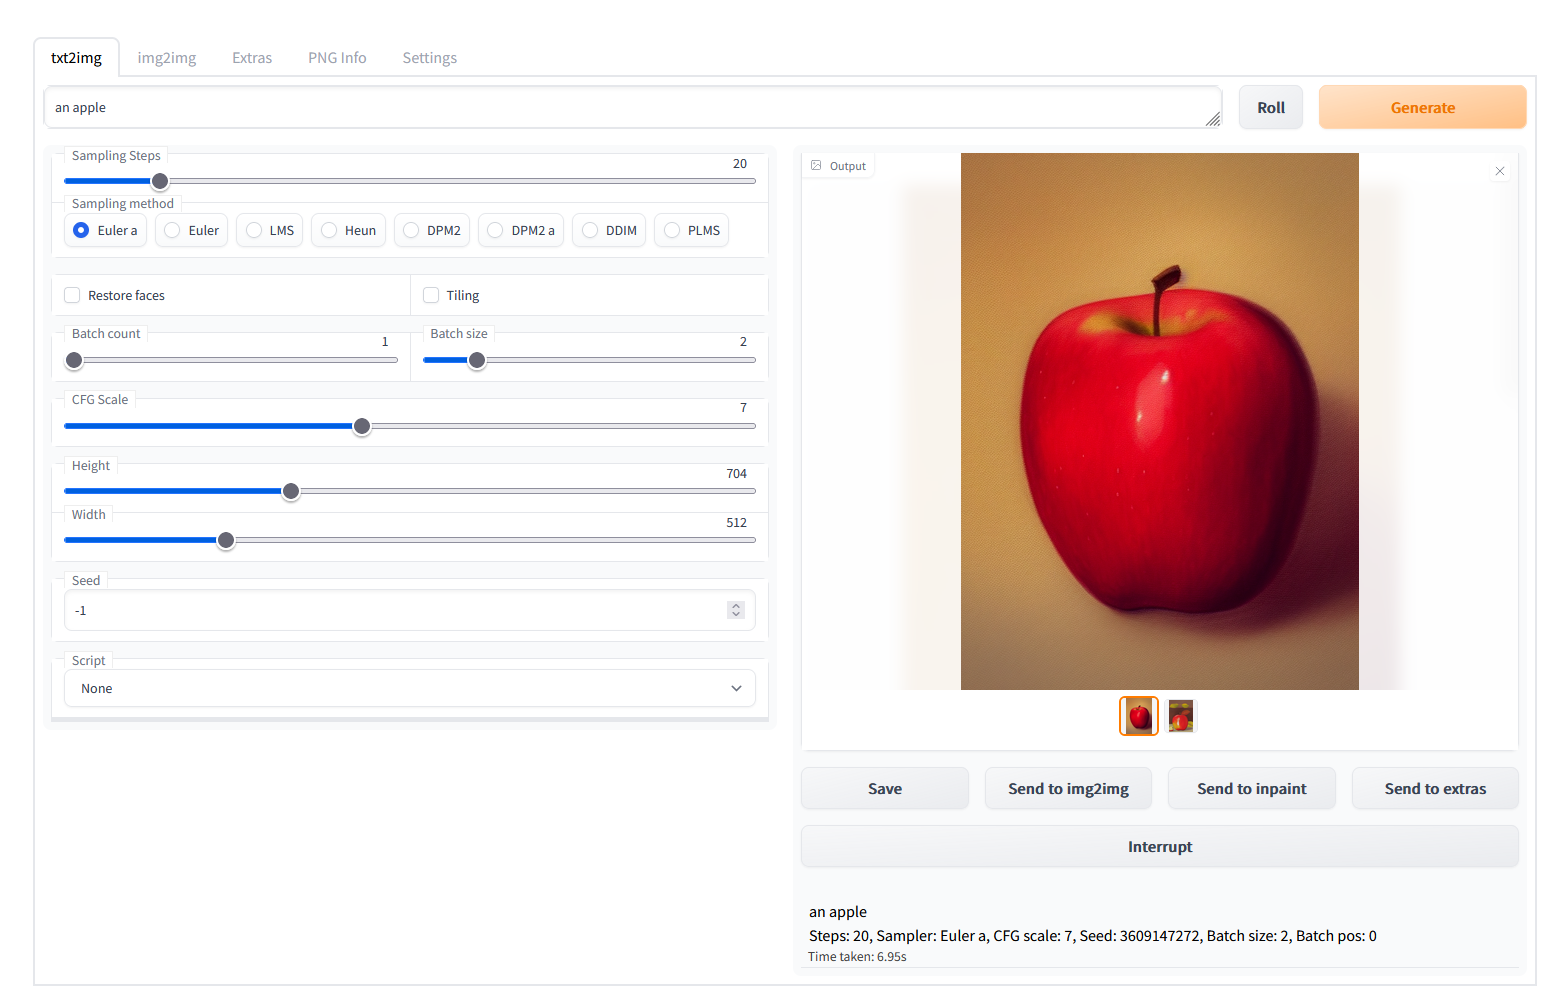This screenshot has width=1560, height=999.
Task: Dismiss the output preview with the X icon
Action: tap(1500, 171)
